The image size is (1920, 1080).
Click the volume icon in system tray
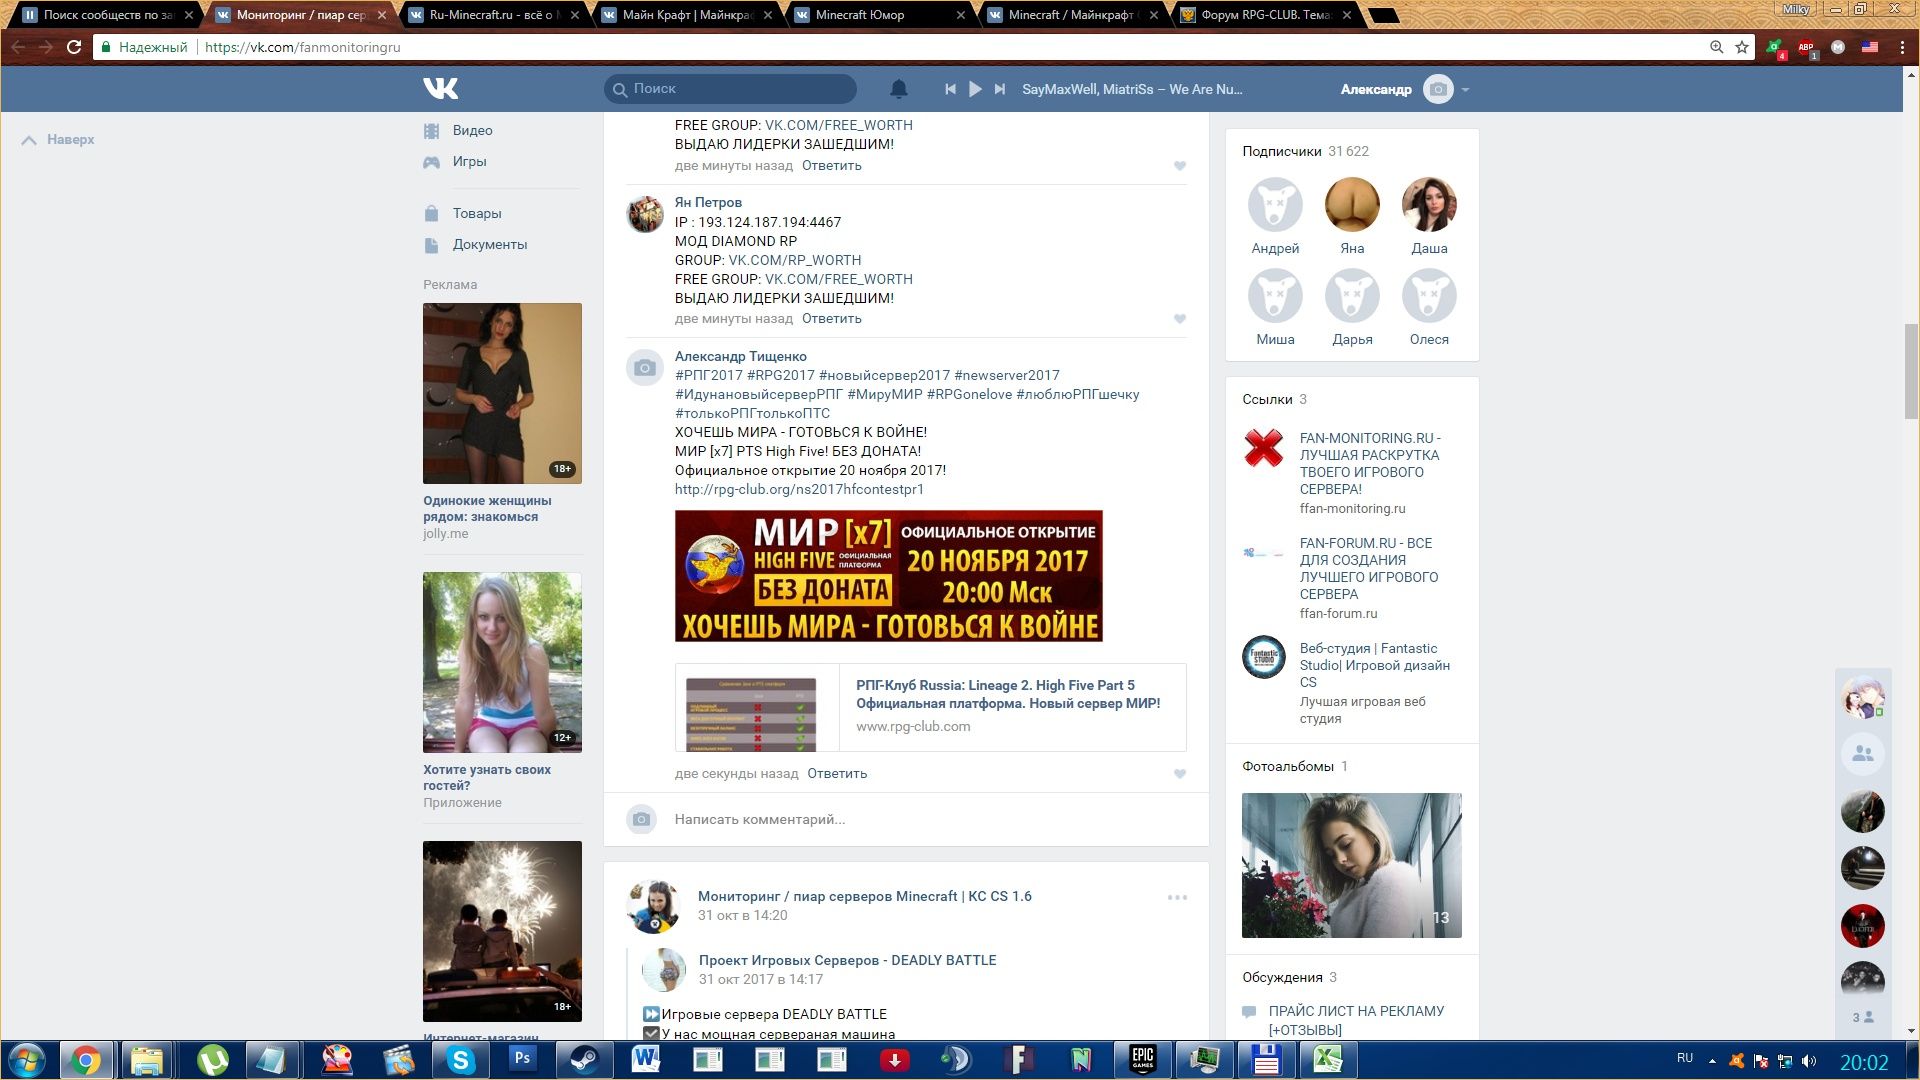click(x=1809, y=1061)
